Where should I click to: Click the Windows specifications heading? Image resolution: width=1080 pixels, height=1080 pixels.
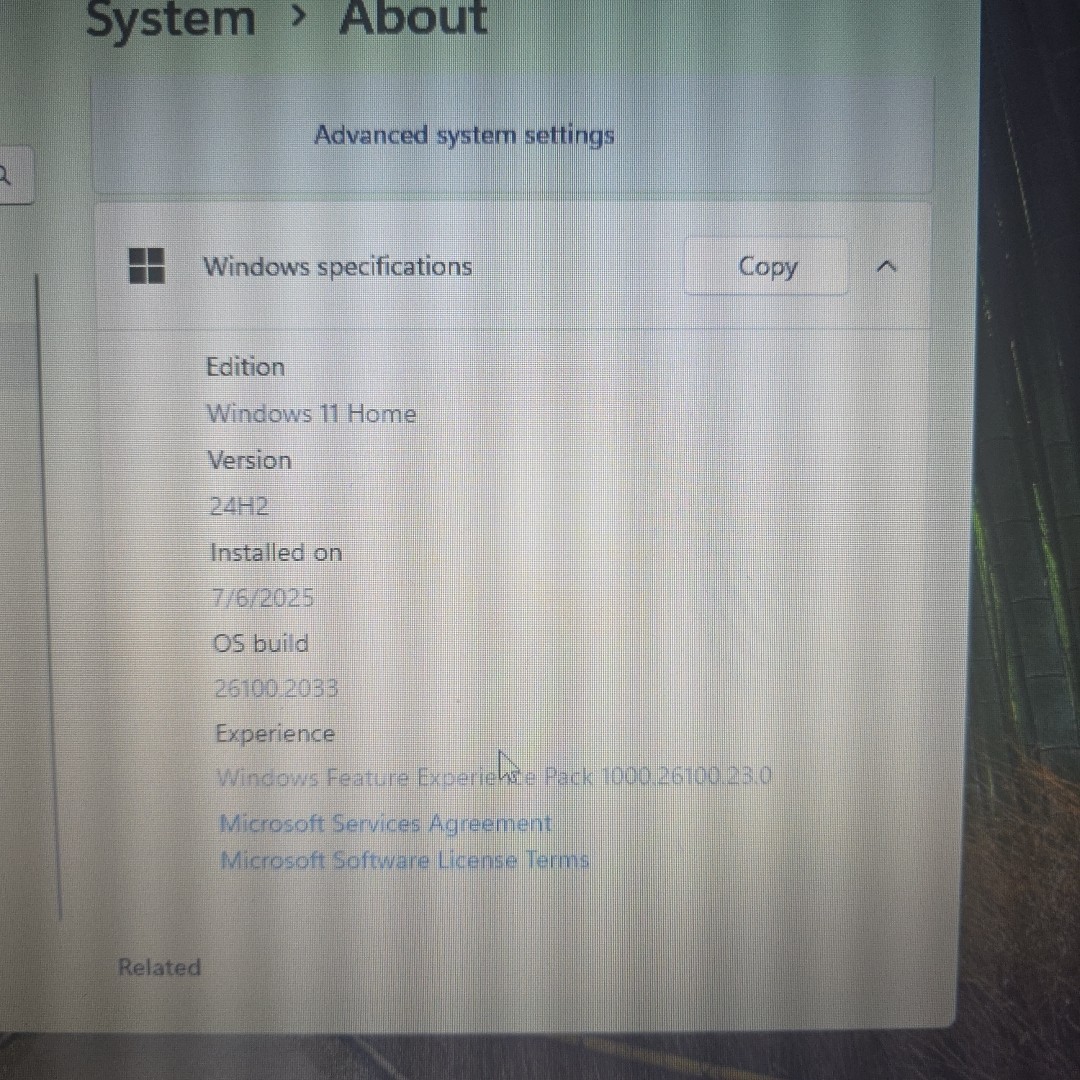click(338, 267)
